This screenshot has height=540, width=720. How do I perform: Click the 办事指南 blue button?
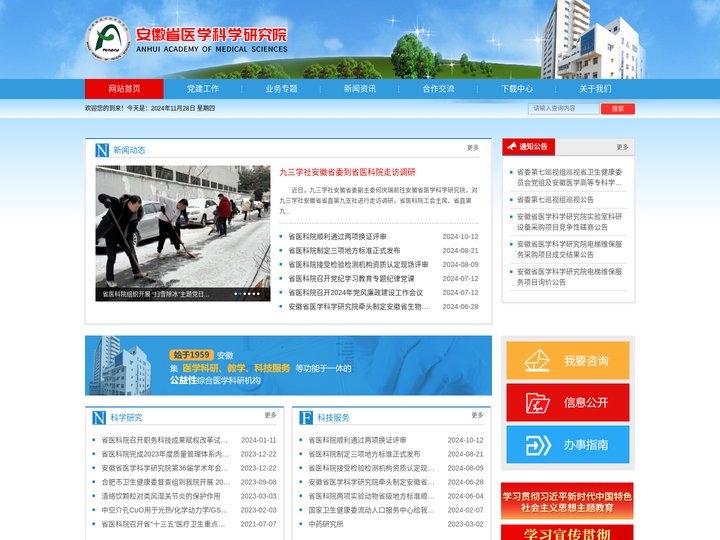point(568,444)
